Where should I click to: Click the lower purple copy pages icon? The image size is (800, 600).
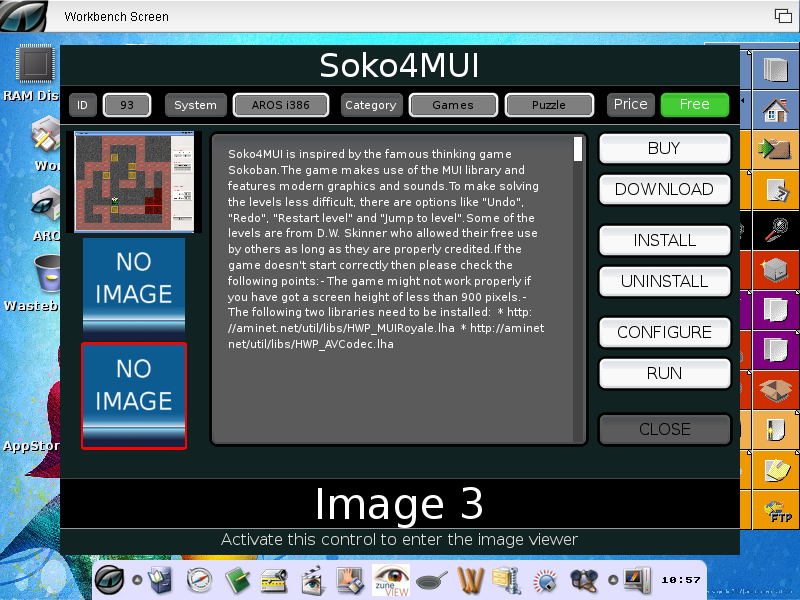(776, 350)
